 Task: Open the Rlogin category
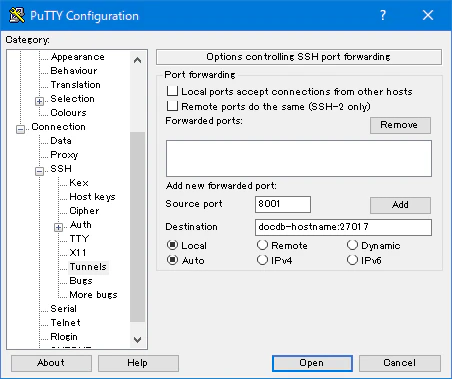click(x=64, y=337)
